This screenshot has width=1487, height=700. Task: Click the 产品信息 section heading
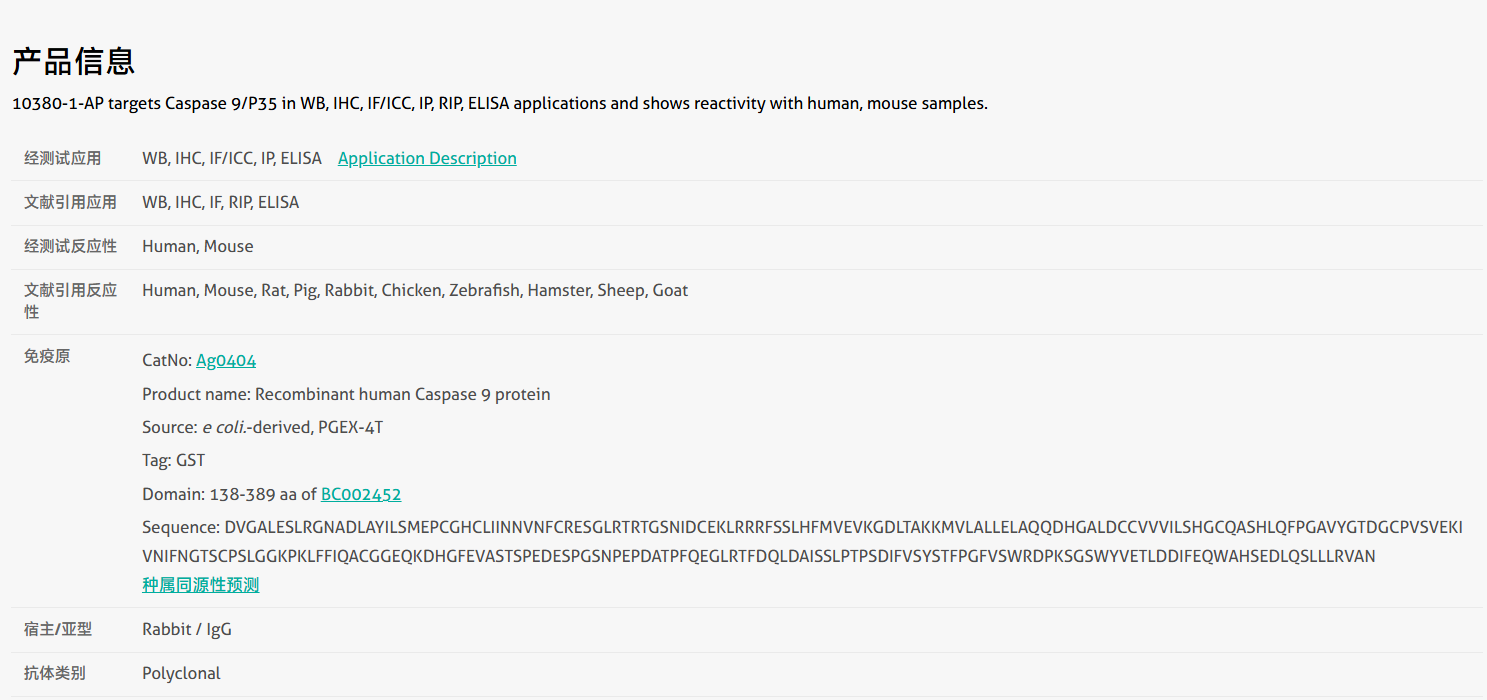coord(74,61)
